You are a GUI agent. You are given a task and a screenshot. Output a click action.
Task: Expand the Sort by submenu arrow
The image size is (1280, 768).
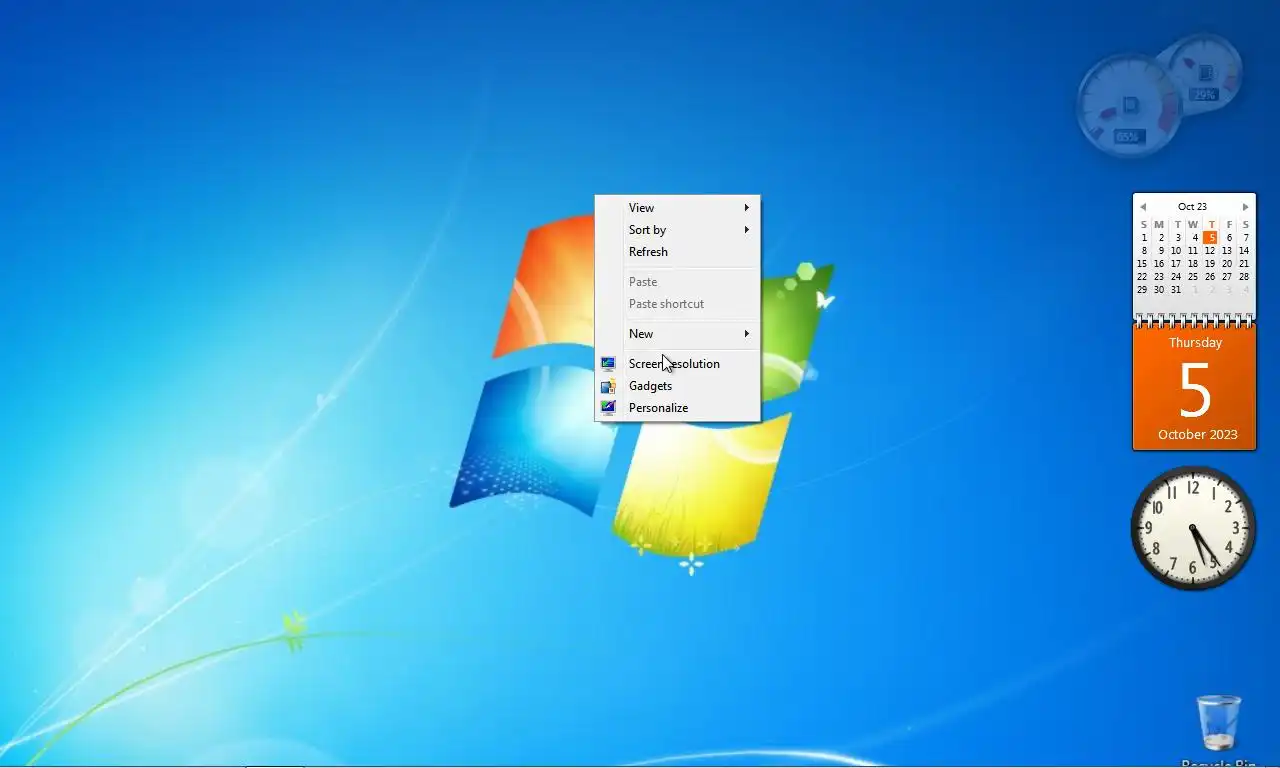746,230
